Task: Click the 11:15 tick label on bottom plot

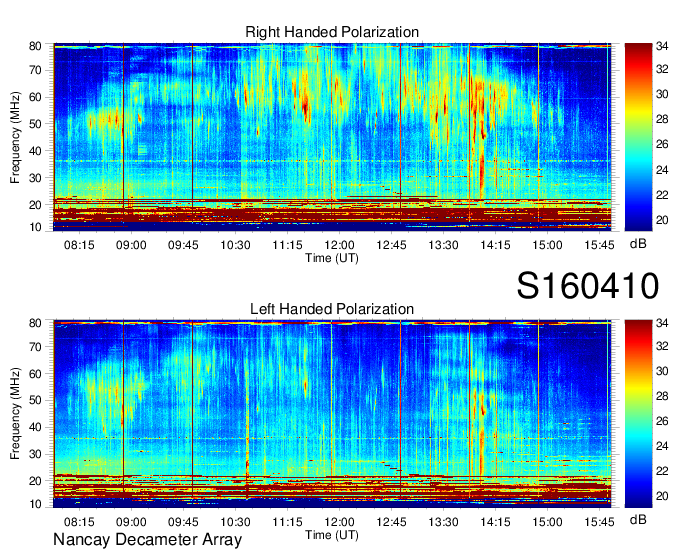Action: pyautogui.click(x=287, y=521)
